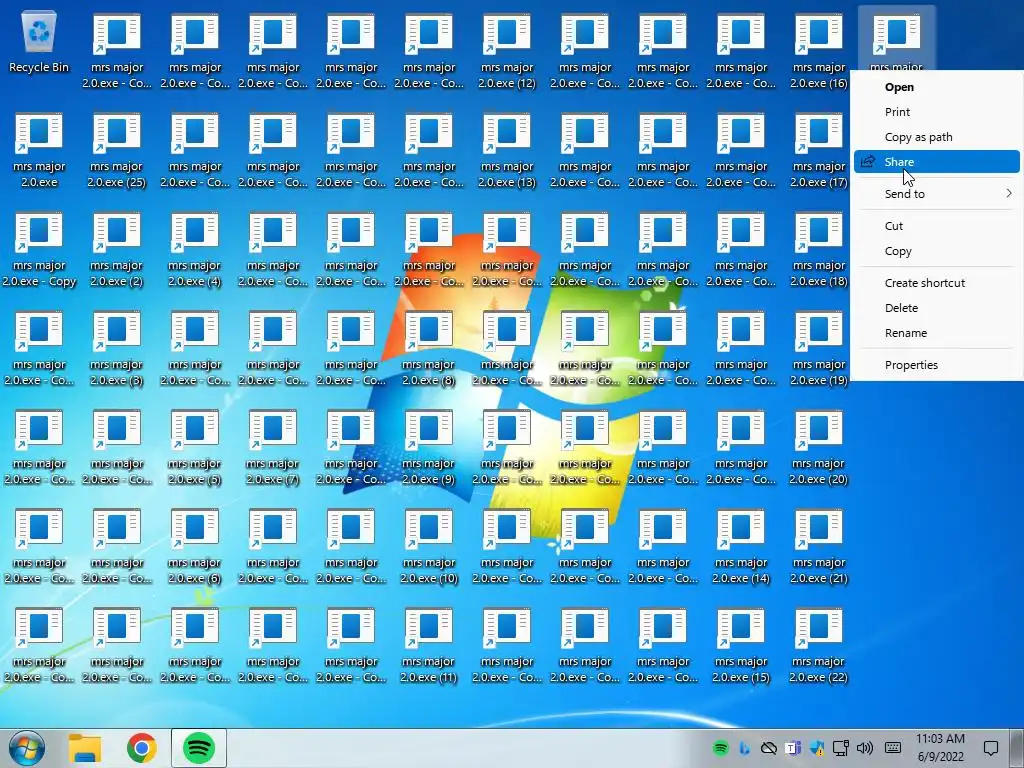Open the clock showing 11:03 AM
Image resolution: width=1024 pixels, height=768 pixels.
tap(940, 748)
